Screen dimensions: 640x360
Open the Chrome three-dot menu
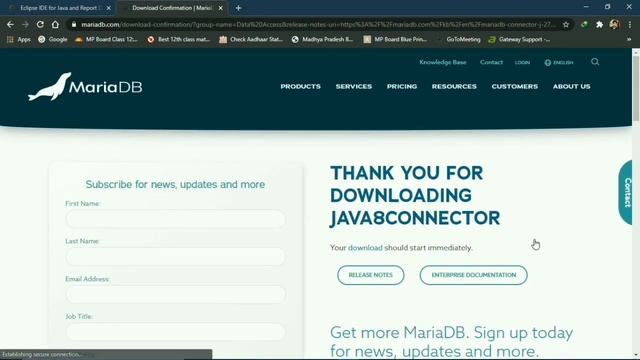[x=630, y=24]
